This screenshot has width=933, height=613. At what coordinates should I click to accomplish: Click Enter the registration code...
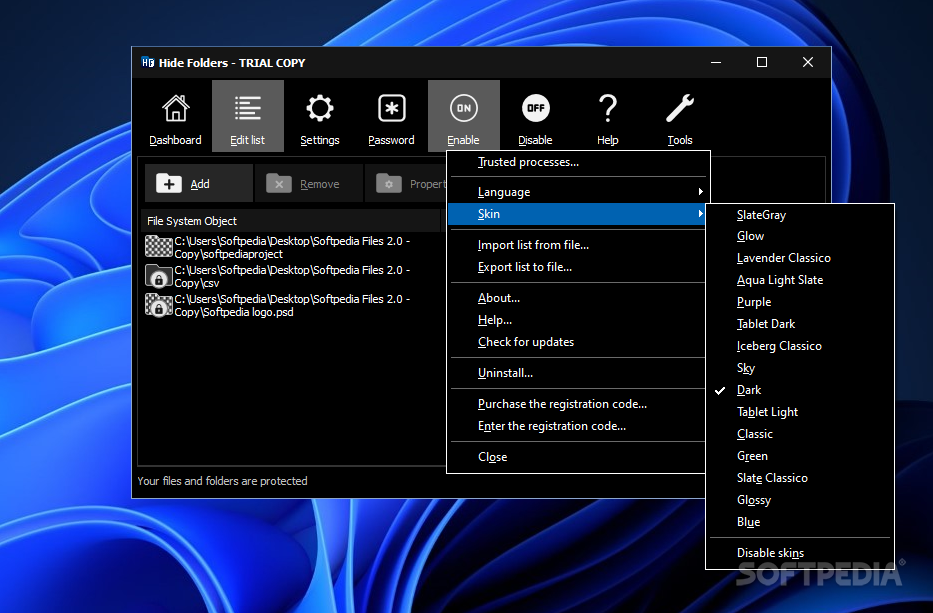pos(577,426)
